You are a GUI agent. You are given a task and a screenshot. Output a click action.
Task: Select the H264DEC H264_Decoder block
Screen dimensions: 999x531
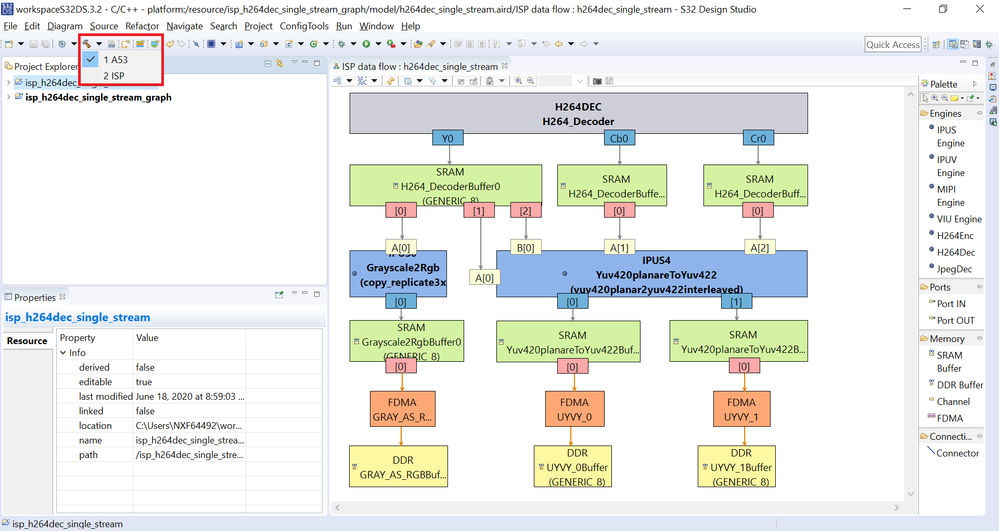click(578, 113)
